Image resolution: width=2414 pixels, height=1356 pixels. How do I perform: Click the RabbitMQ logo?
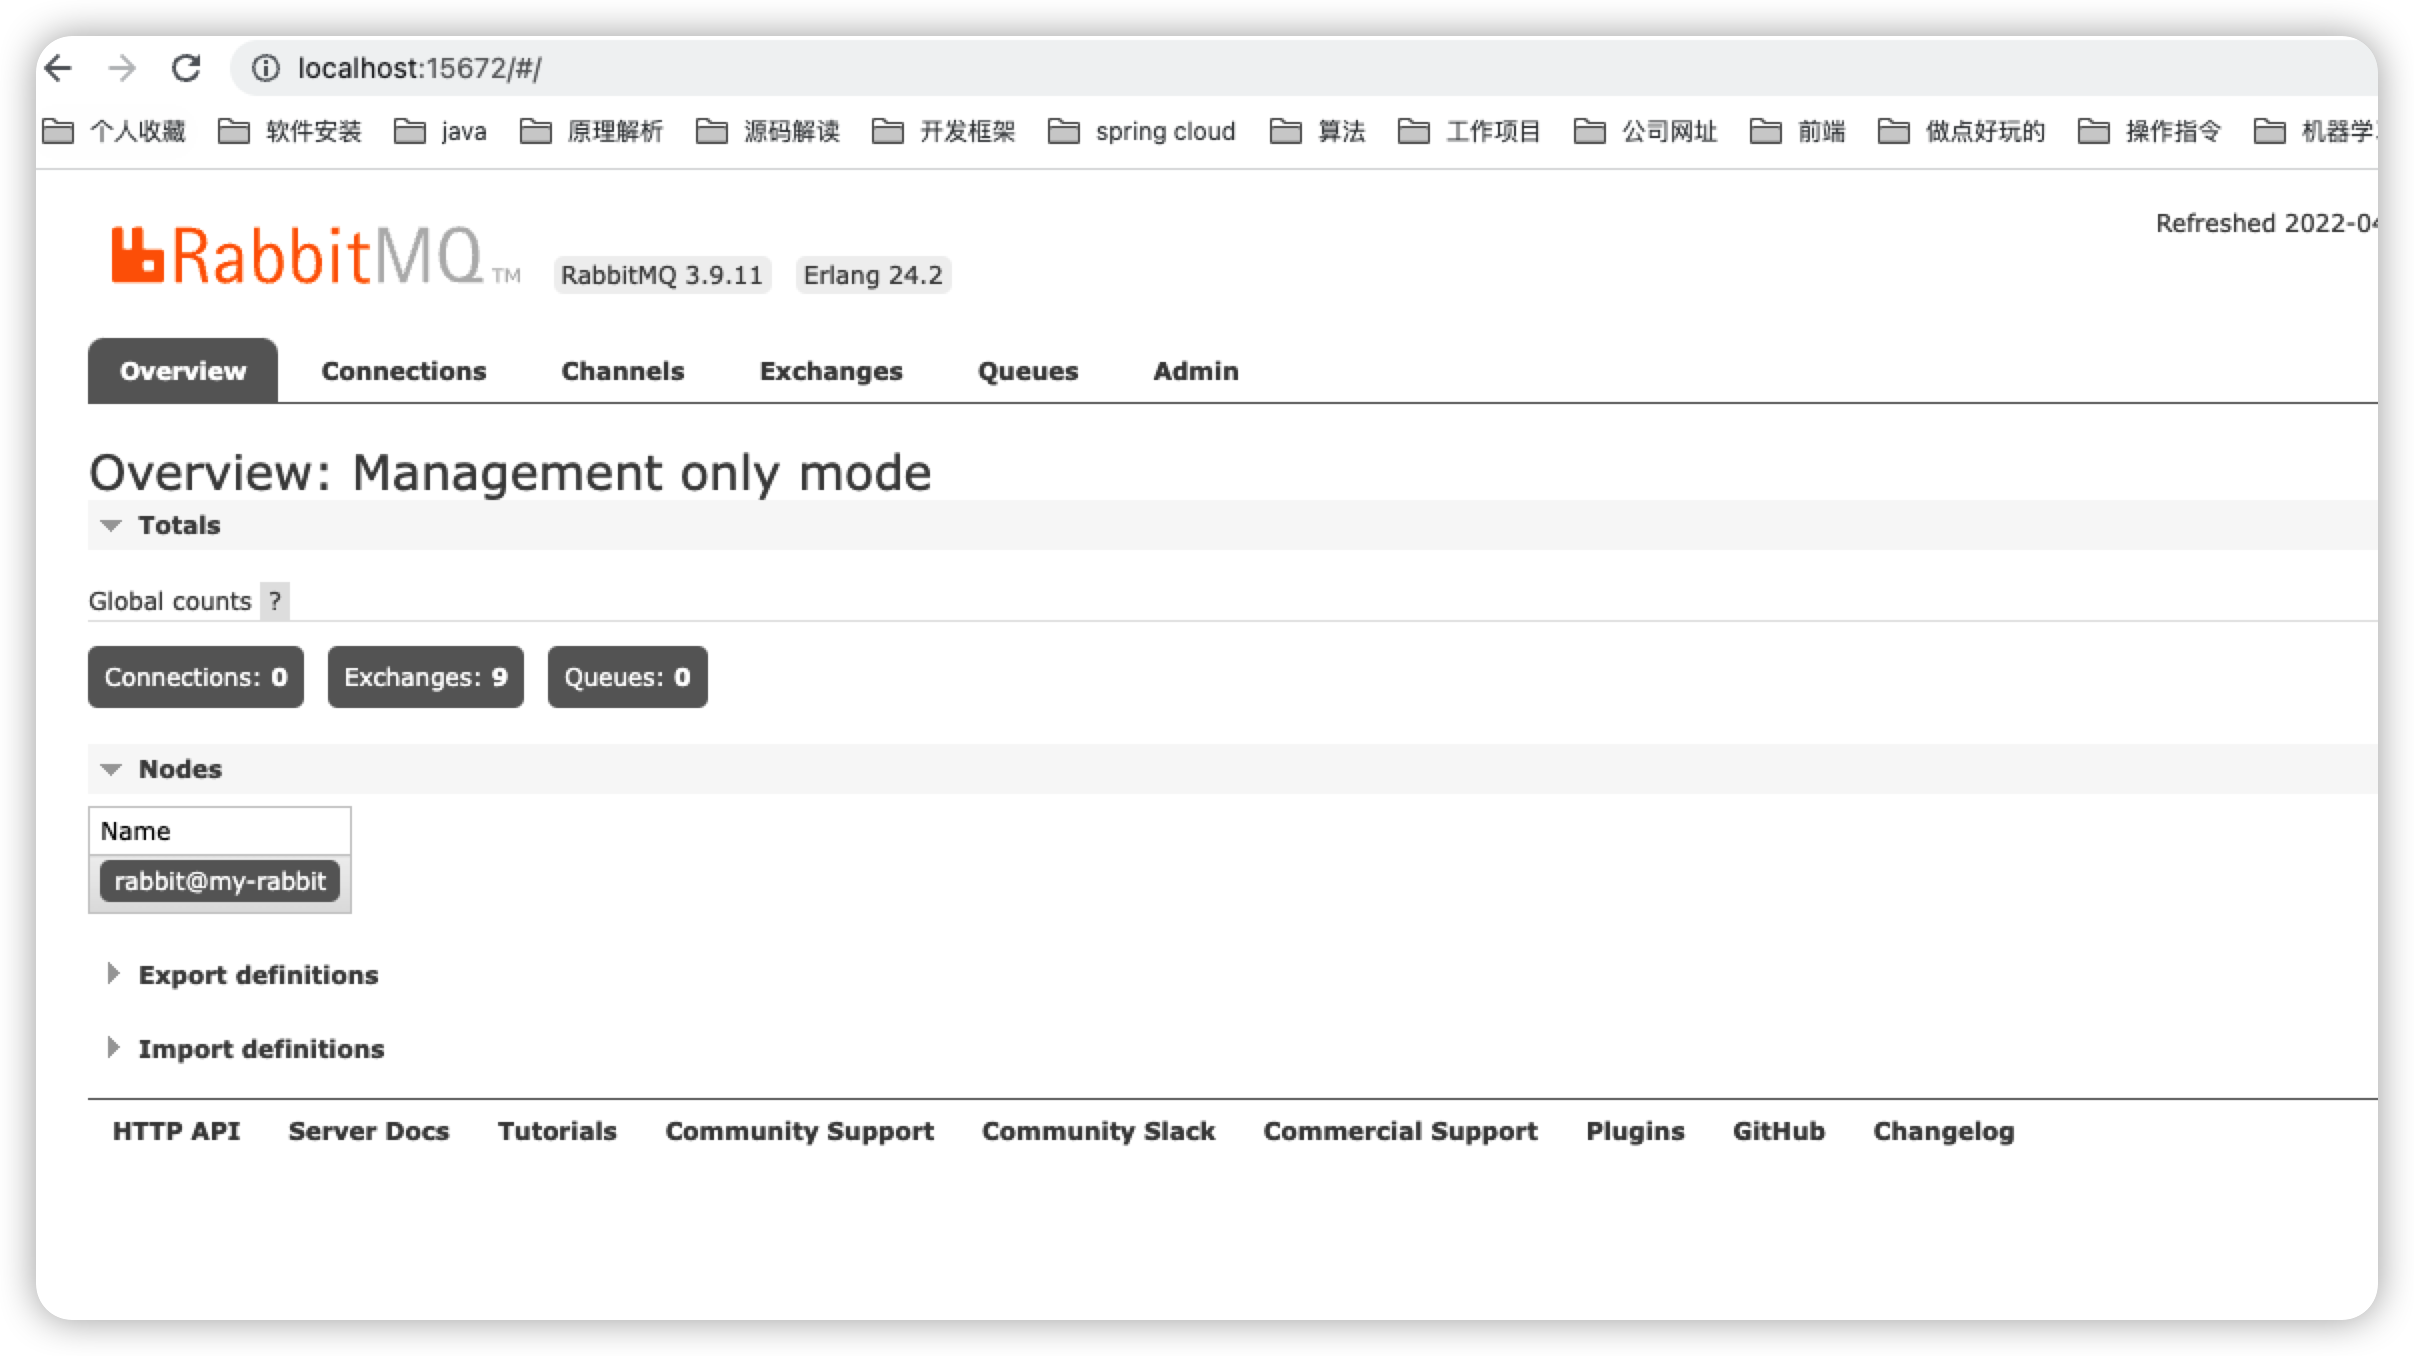point(298,257)
